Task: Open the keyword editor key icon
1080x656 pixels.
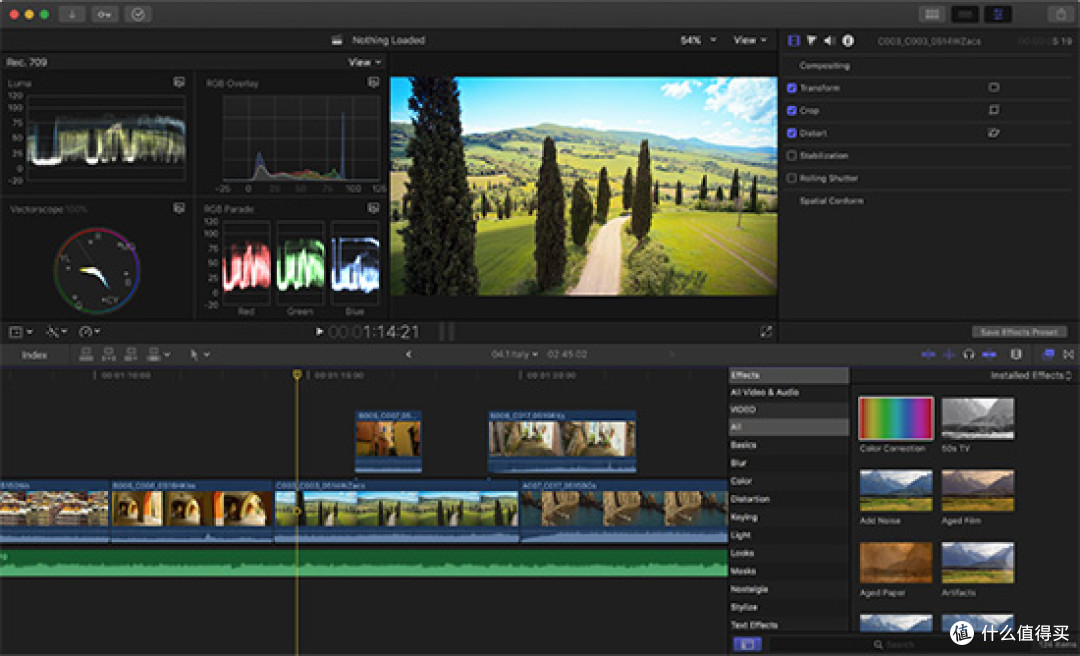Action: point(105,14)
